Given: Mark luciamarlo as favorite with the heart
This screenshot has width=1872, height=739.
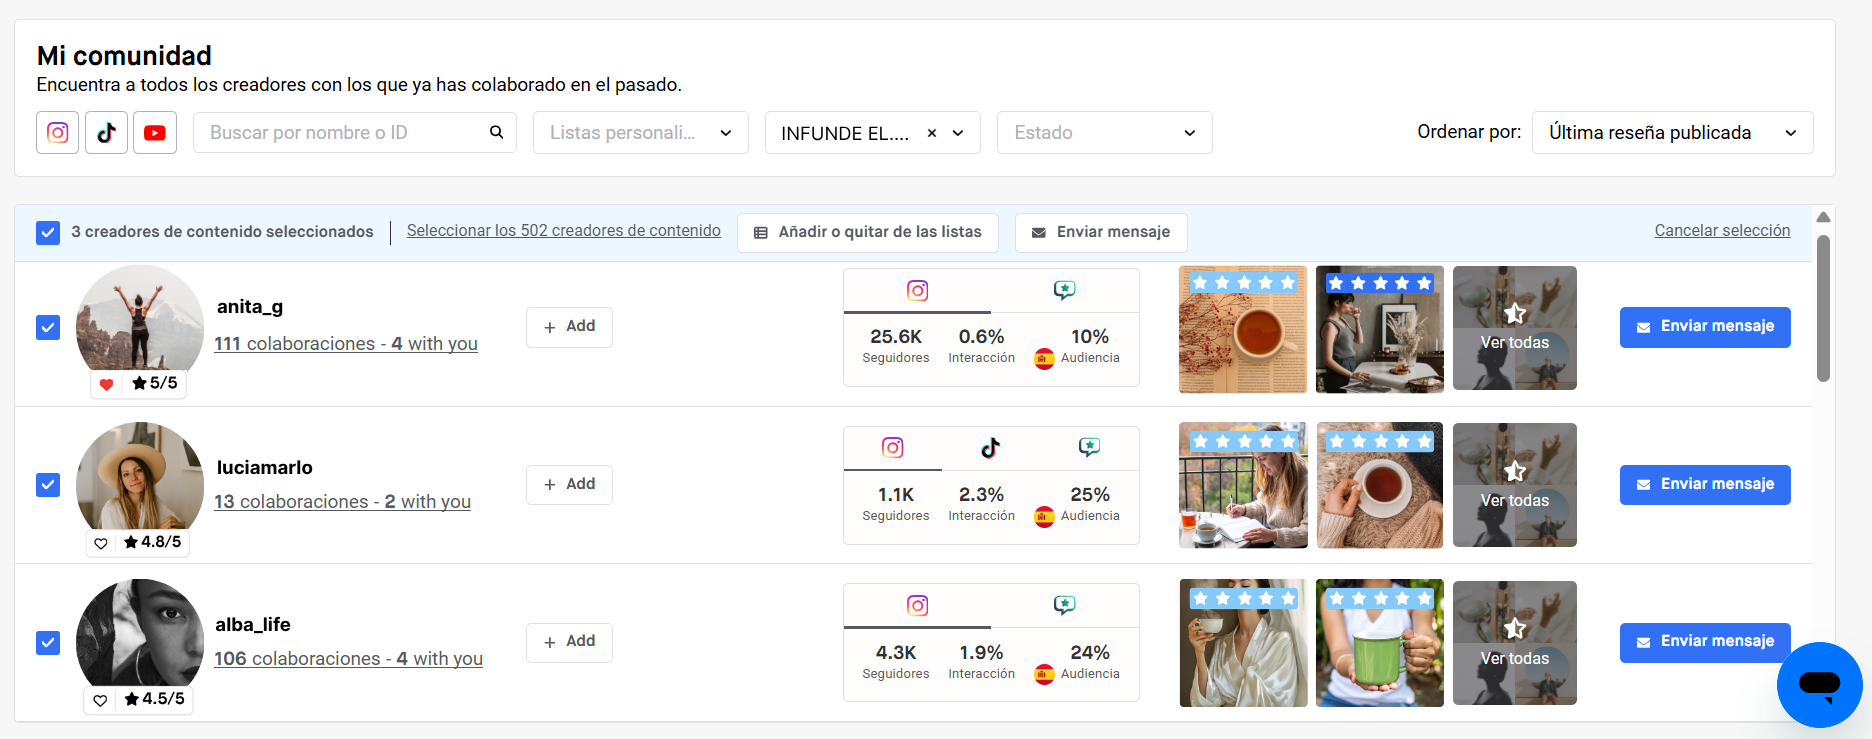Looking at the screenshot, I should click(x=101, y=543).
